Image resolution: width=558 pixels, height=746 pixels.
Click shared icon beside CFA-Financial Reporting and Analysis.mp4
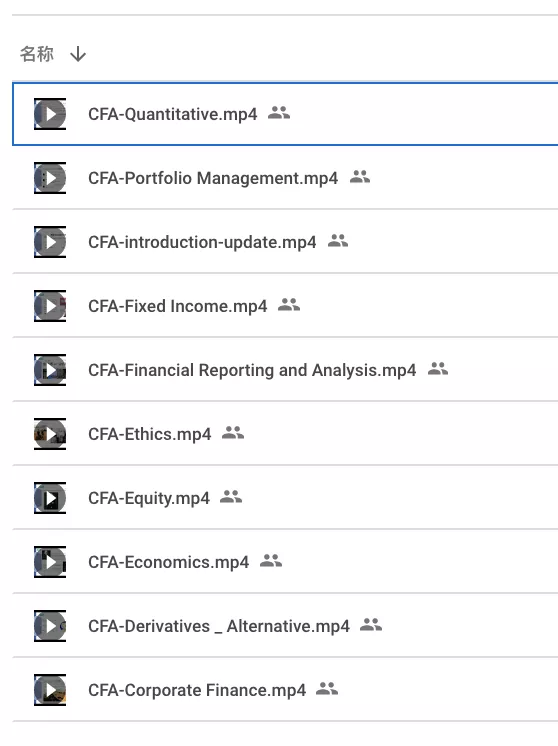[x=438, y=369]
